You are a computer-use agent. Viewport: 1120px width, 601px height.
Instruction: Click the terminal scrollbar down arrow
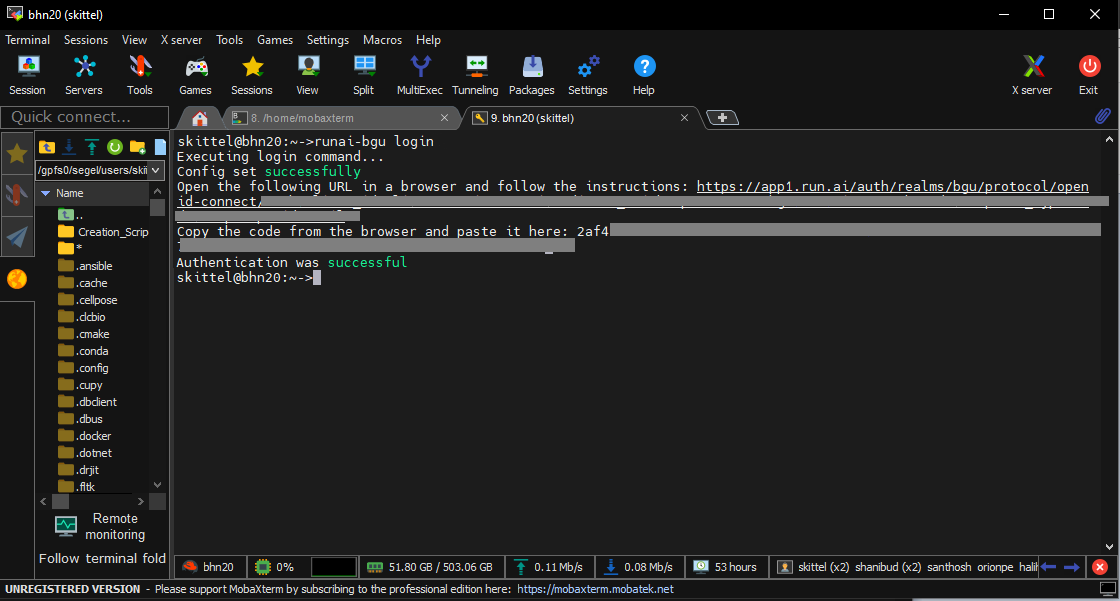pos(1109,547)
